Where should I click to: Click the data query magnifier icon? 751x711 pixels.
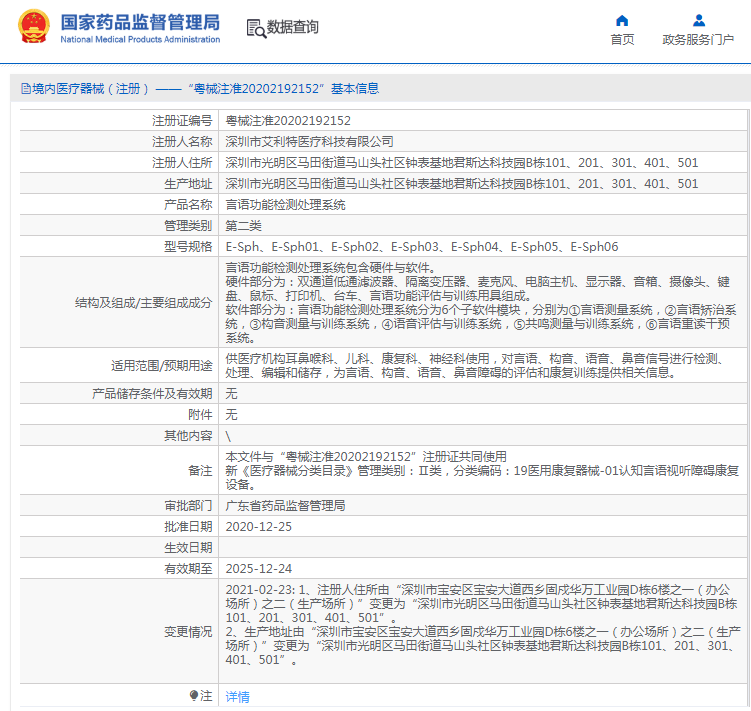tap(256, 28)
